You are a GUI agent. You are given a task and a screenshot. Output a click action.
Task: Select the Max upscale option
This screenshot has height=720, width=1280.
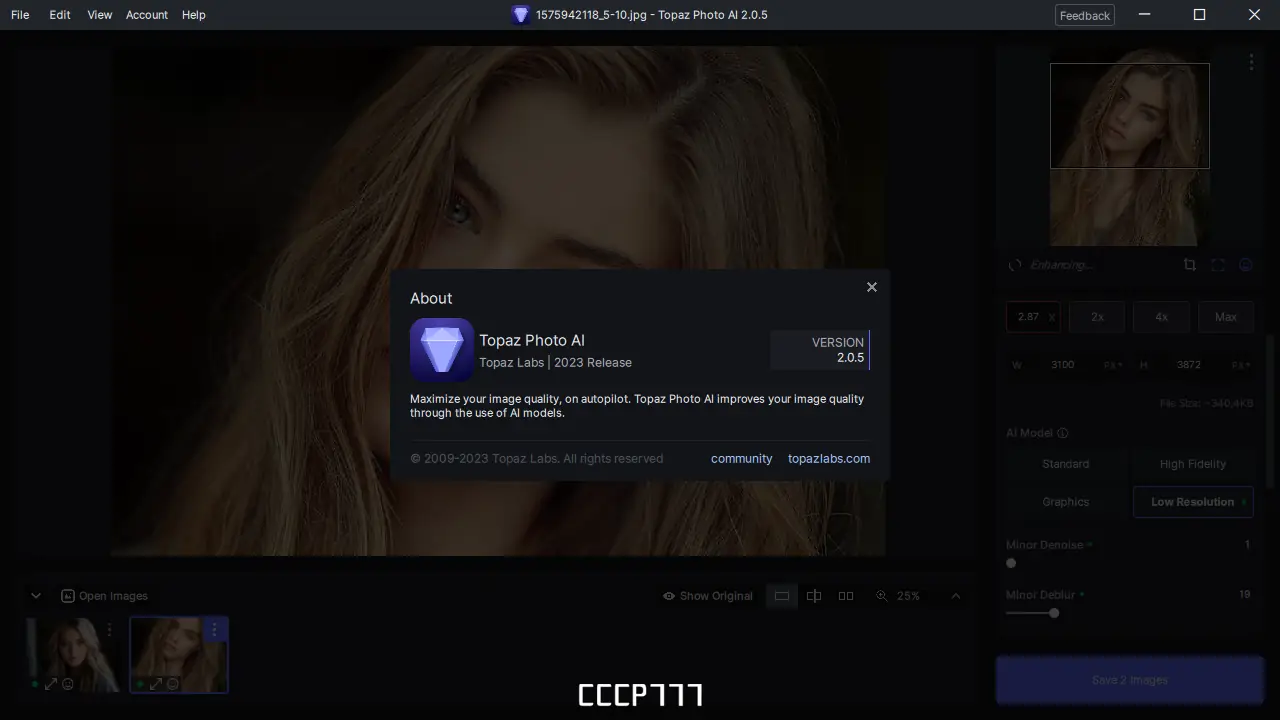click(x=1226, y=317)
